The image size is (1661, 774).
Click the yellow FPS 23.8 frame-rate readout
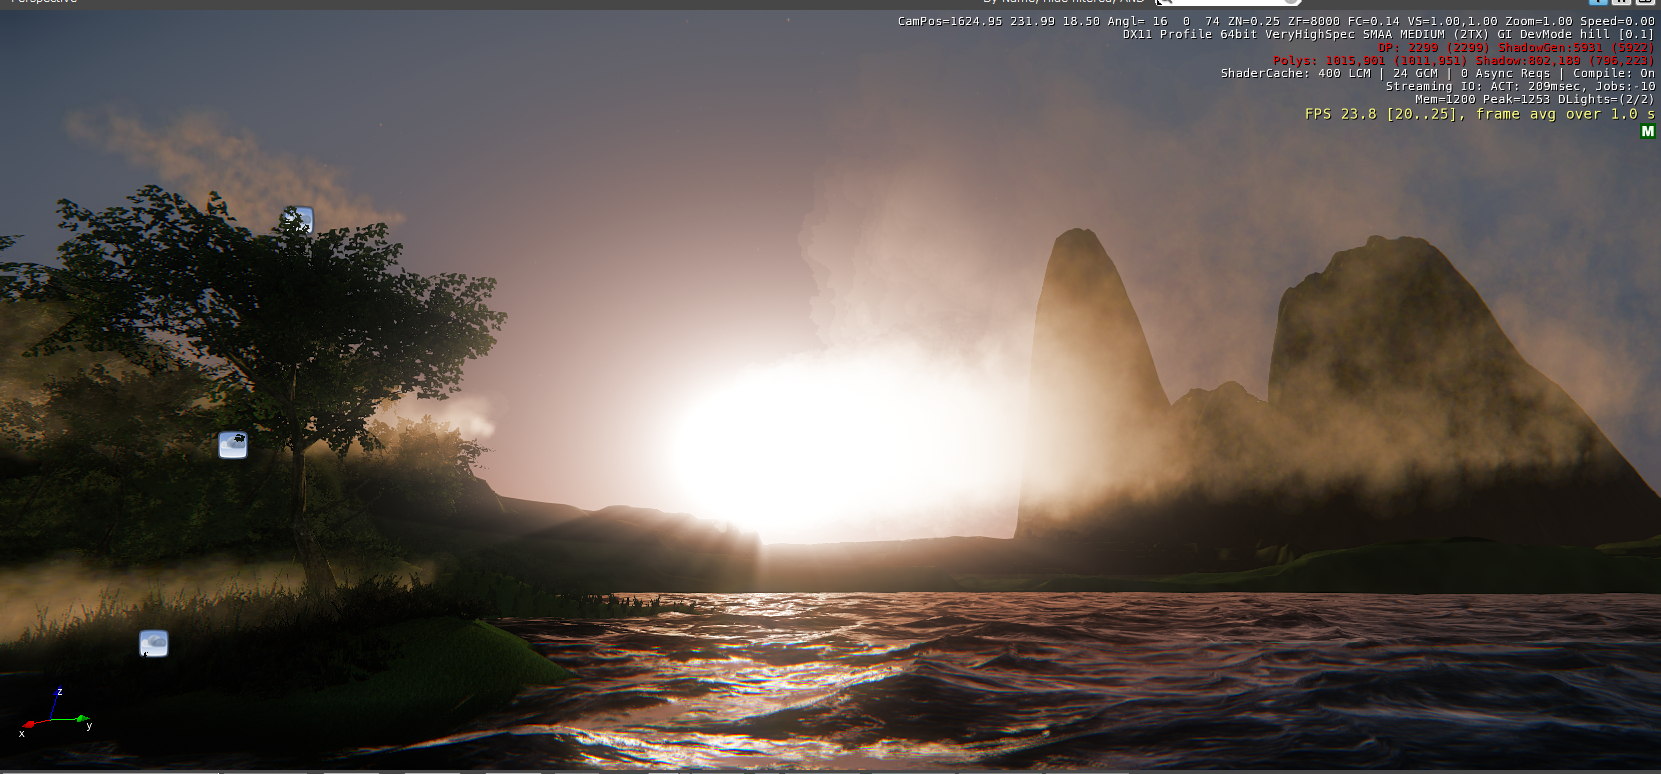click(x=1480, y=114)
